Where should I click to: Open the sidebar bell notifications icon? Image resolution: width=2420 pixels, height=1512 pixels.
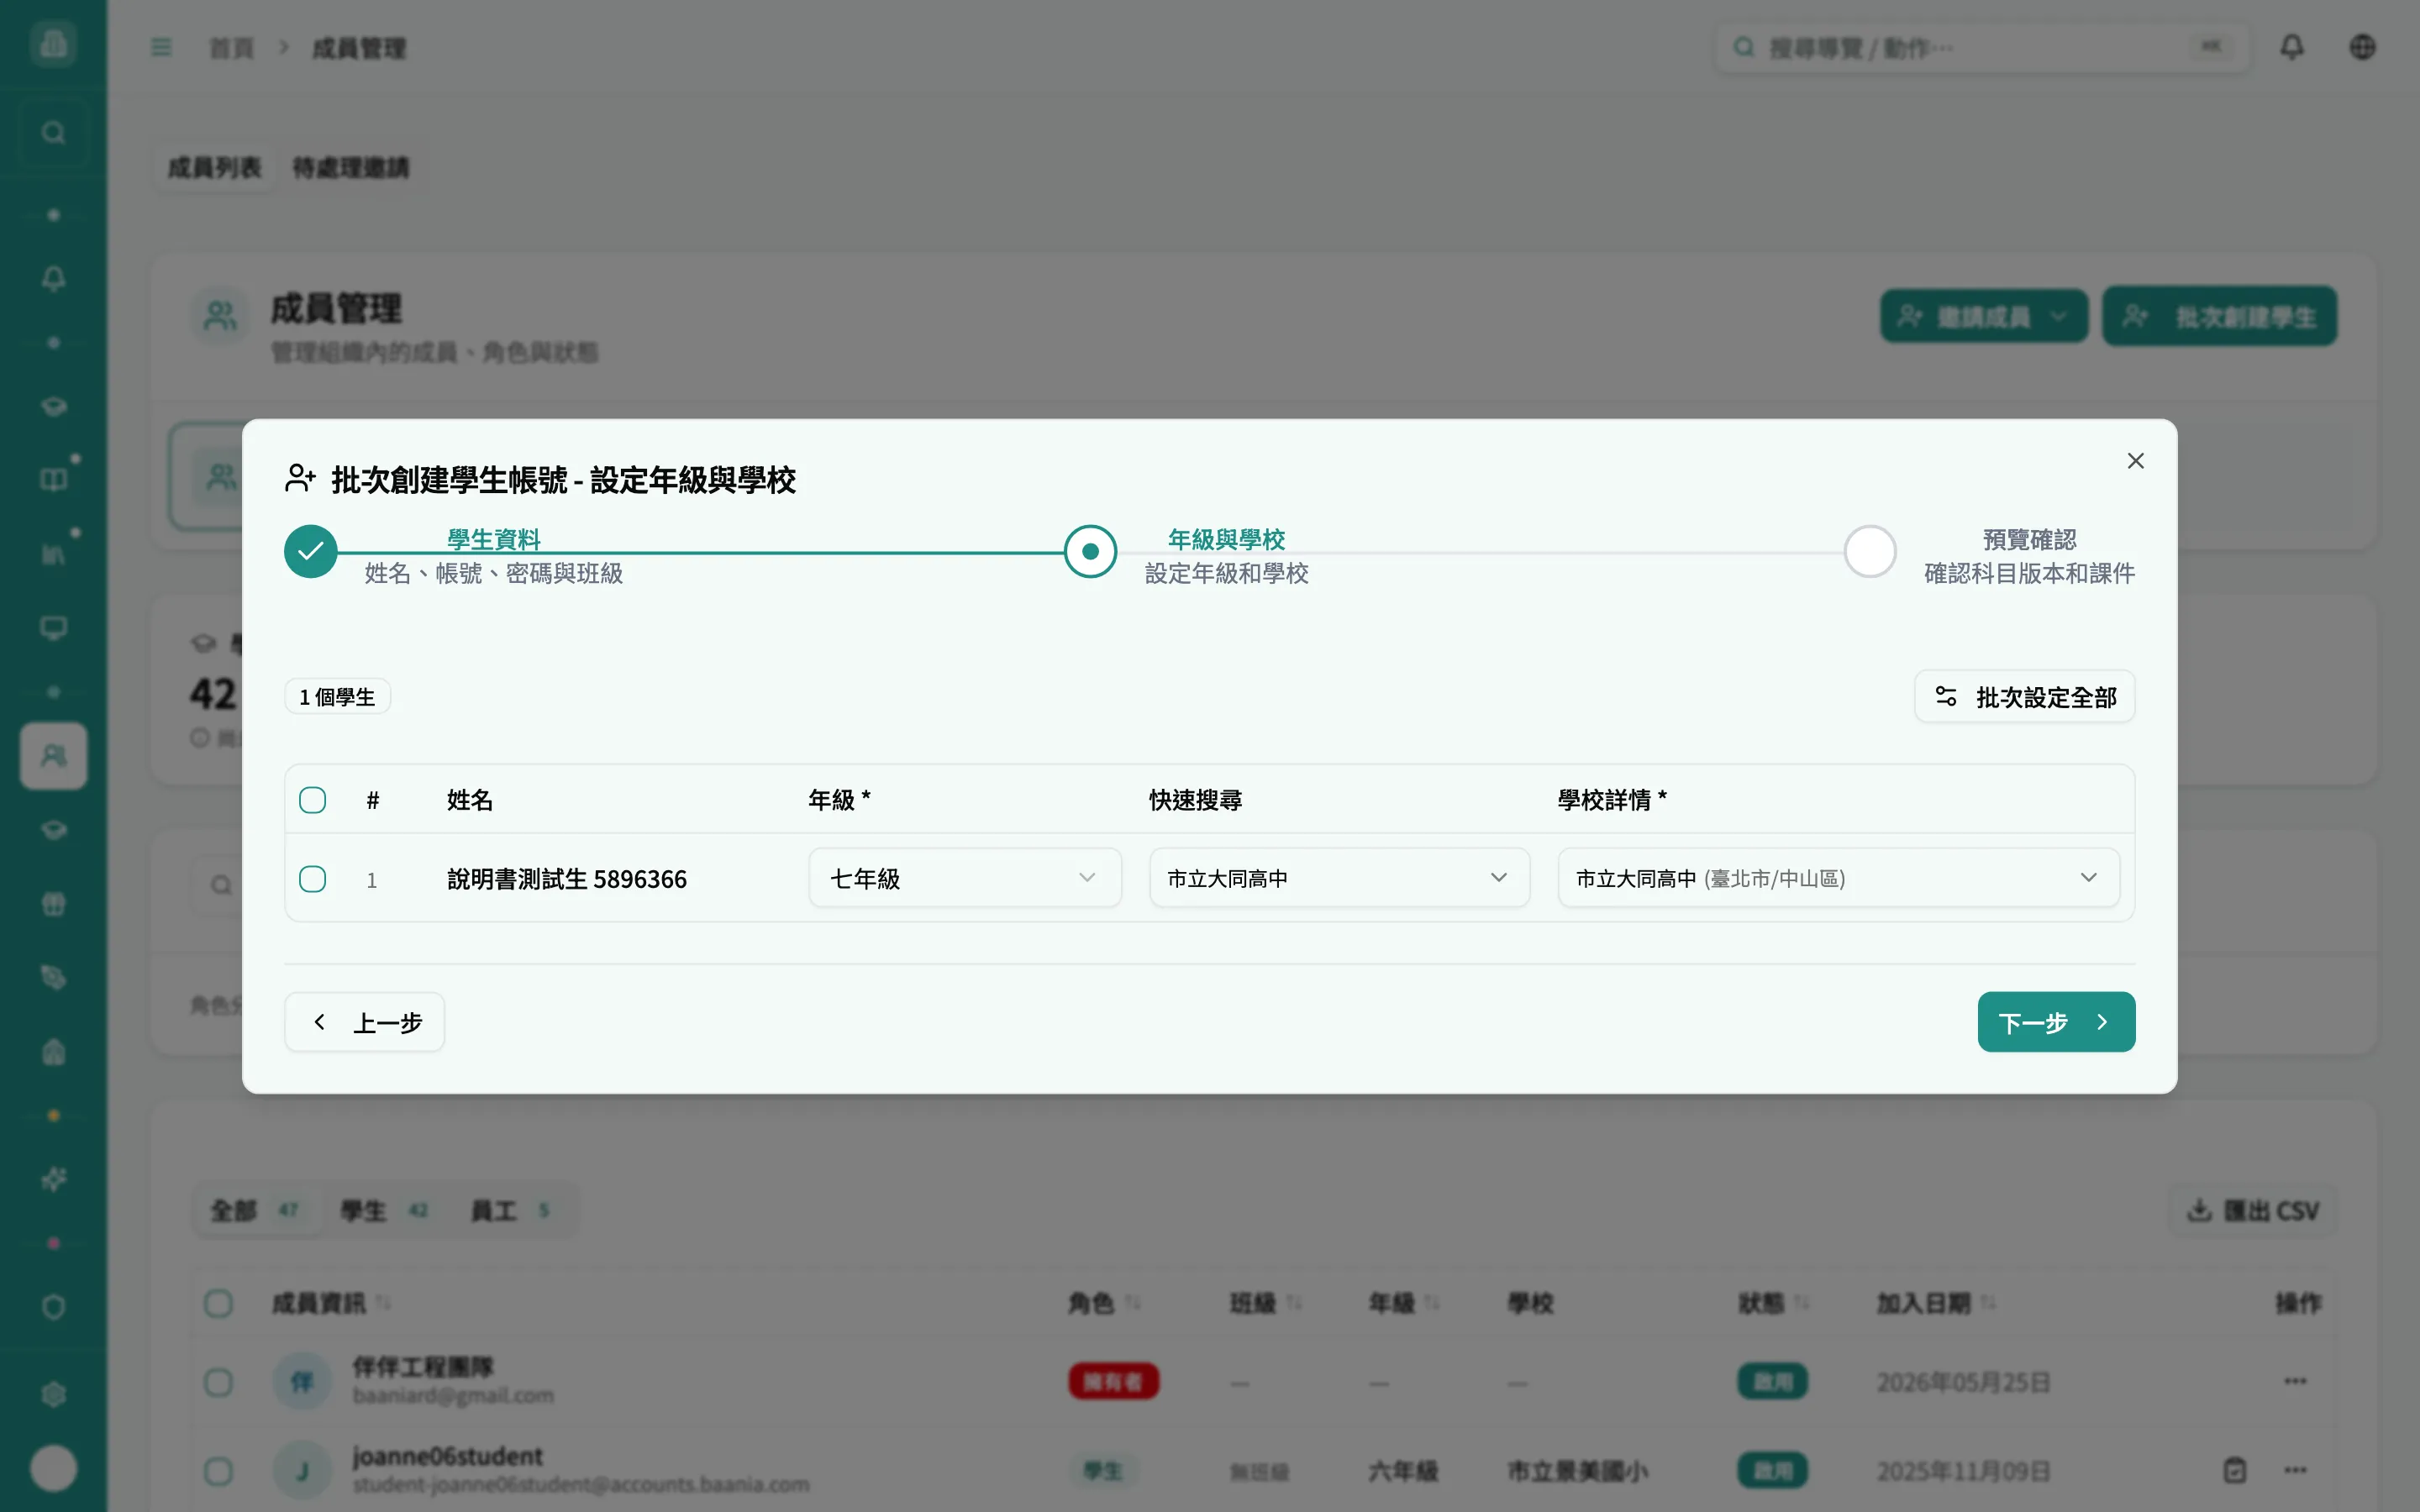pyautogui.click(x=53, y=279)
